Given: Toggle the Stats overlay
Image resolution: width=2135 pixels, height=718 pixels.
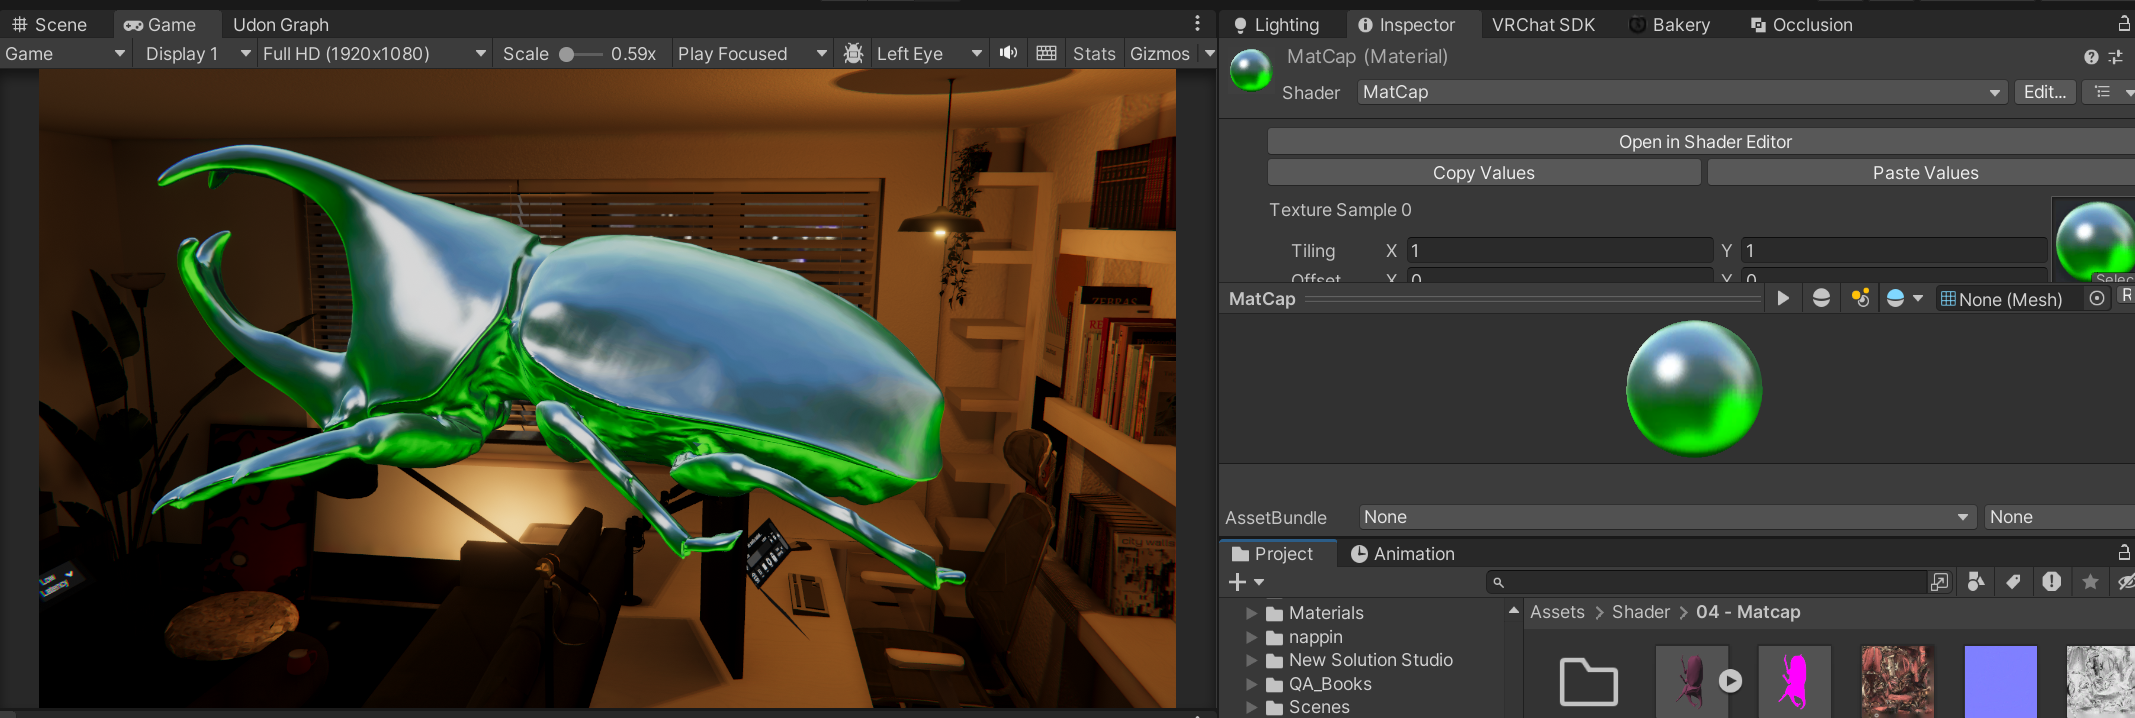Looking at the screenshot, I should pyautogui.click(x=1093, y=54).
